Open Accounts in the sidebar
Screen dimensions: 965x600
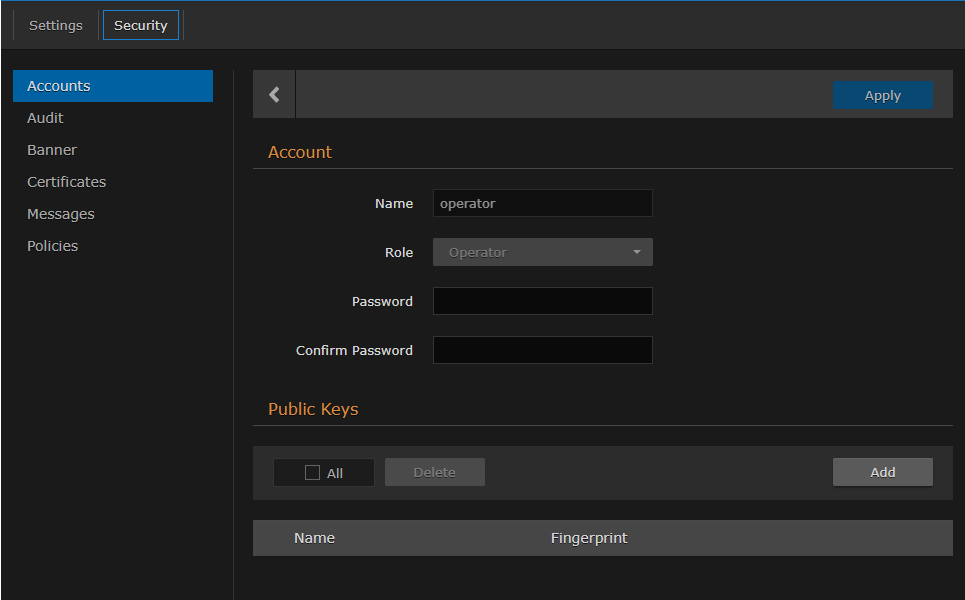click(x=113, y=86)
